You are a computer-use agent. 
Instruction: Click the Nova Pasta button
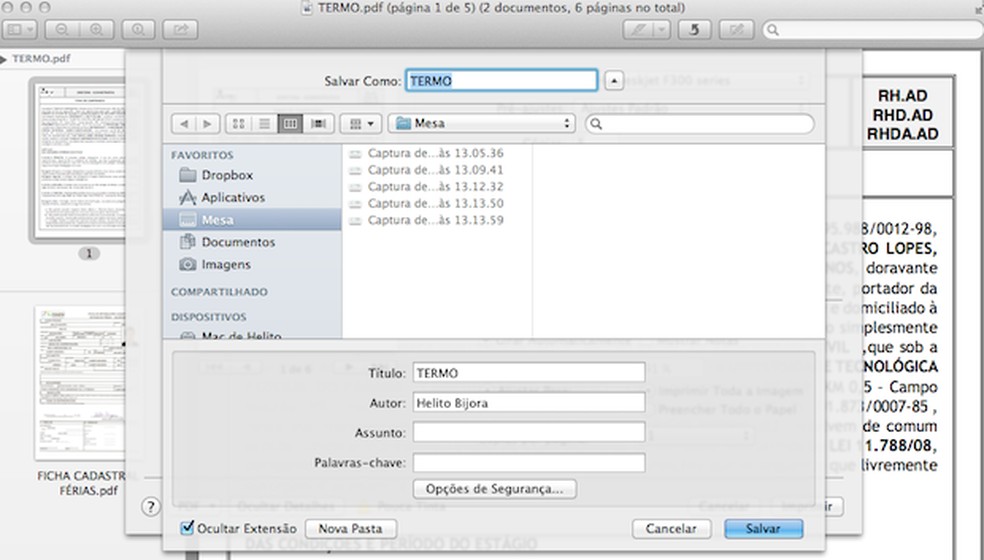pyautogui.click(x=350, y=529)
